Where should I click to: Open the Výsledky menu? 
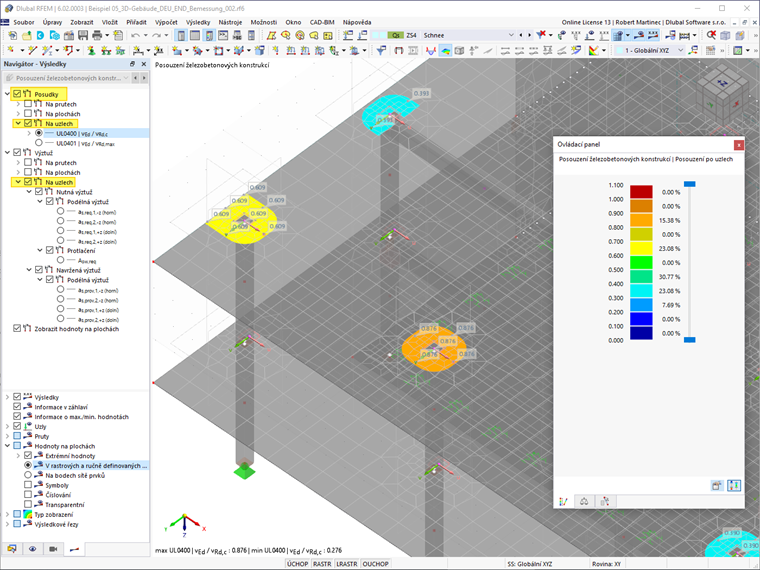click(x=198, y=22)
